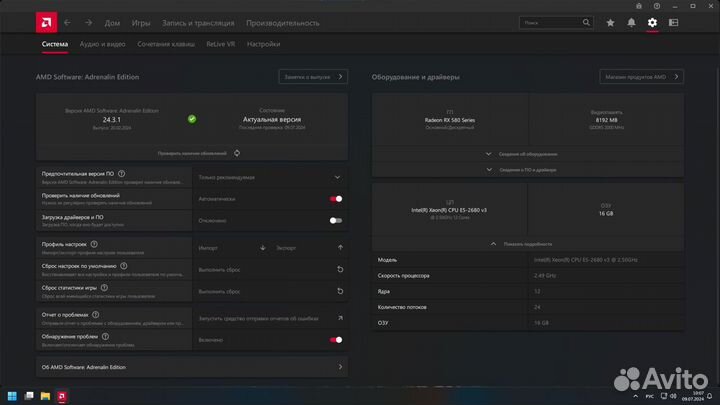This screenshot has width=720, height=405.
Task: Open the Дом menu
Action: [x=112, y=23]
